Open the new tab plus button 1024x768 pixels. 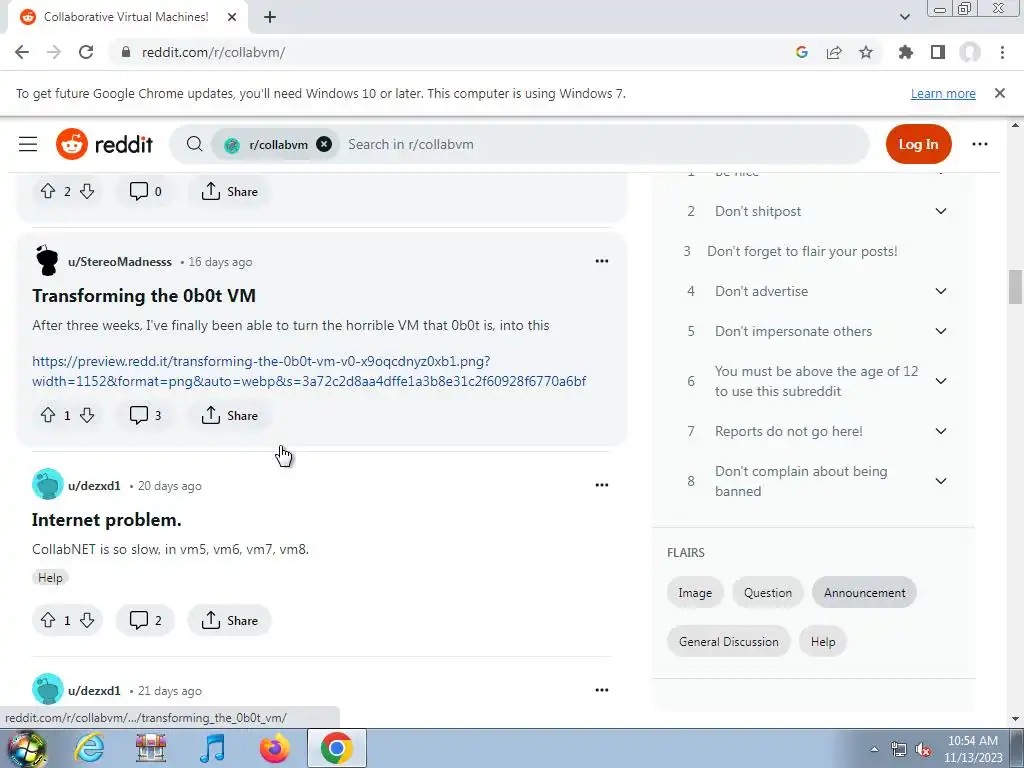270,17
